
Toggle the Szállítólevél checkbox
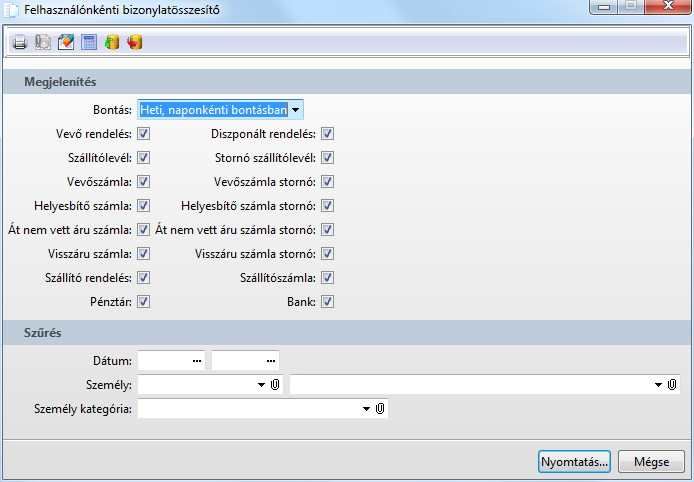pos(143,158)
